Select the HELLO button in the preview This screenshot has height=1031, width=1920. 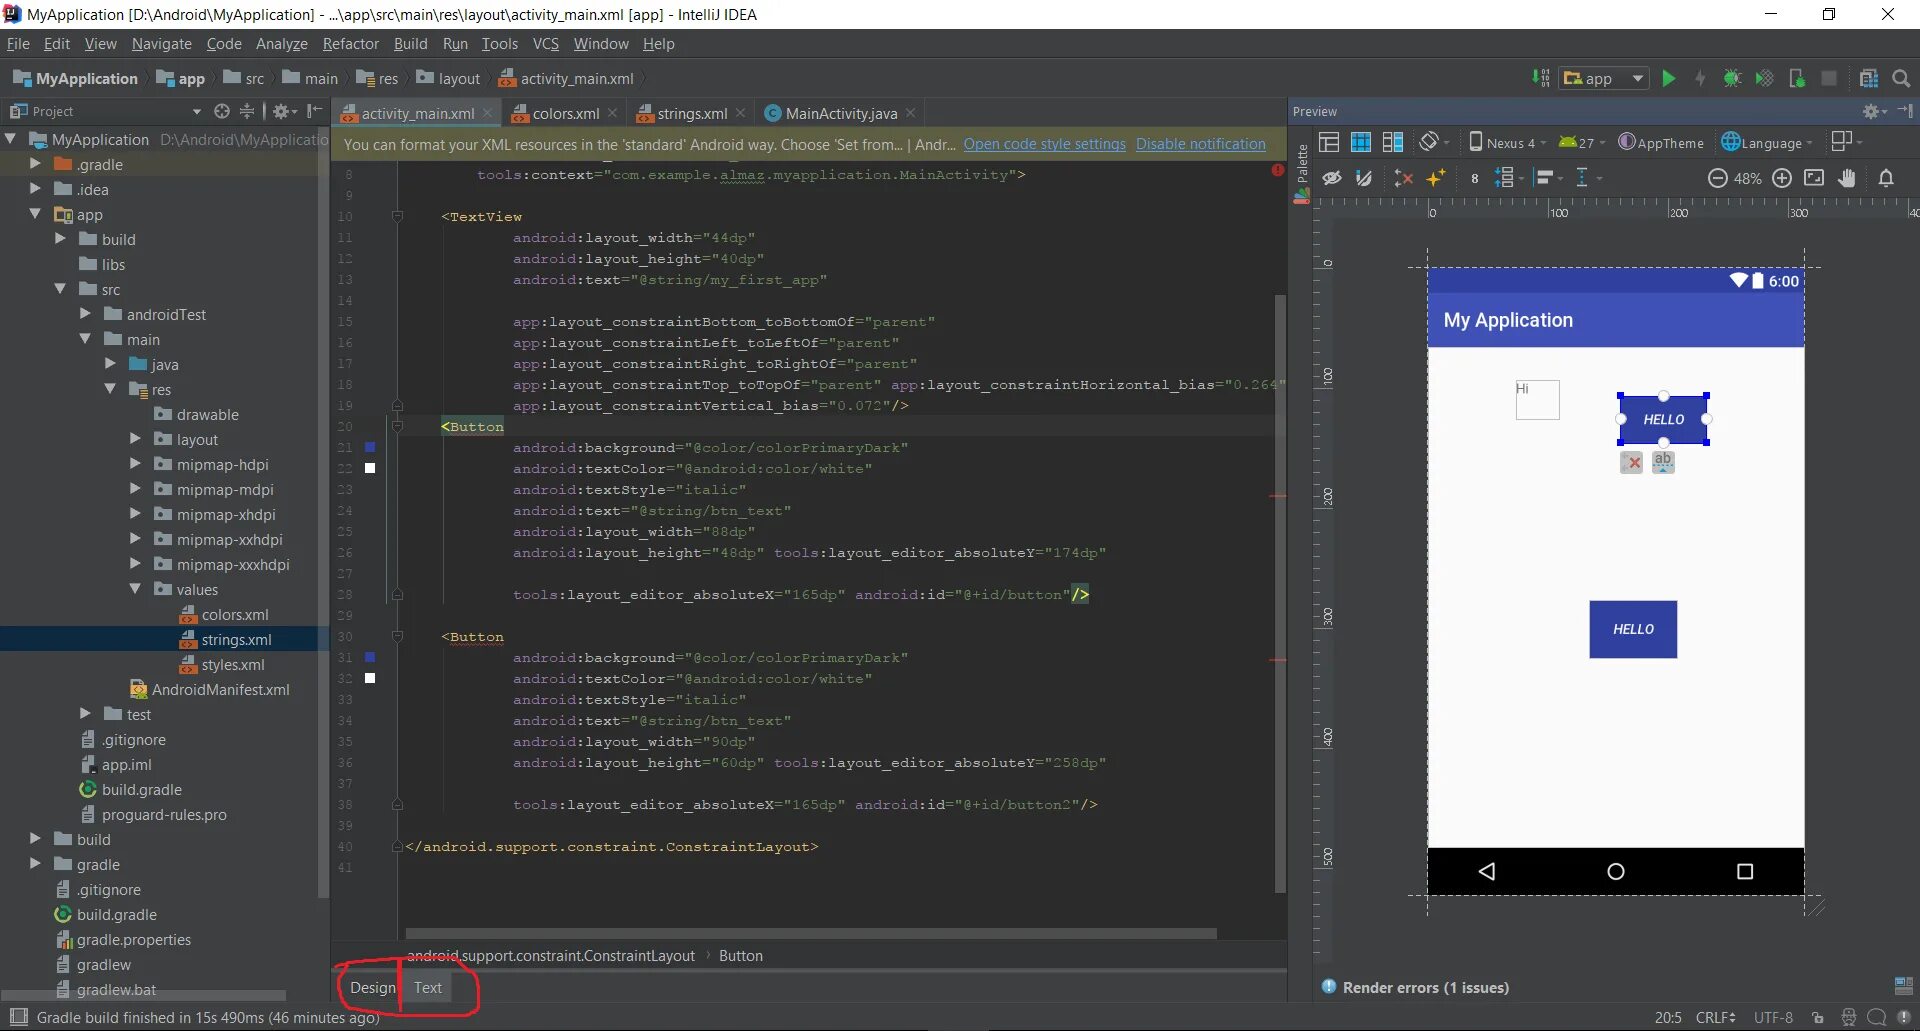click(1663, 419)
